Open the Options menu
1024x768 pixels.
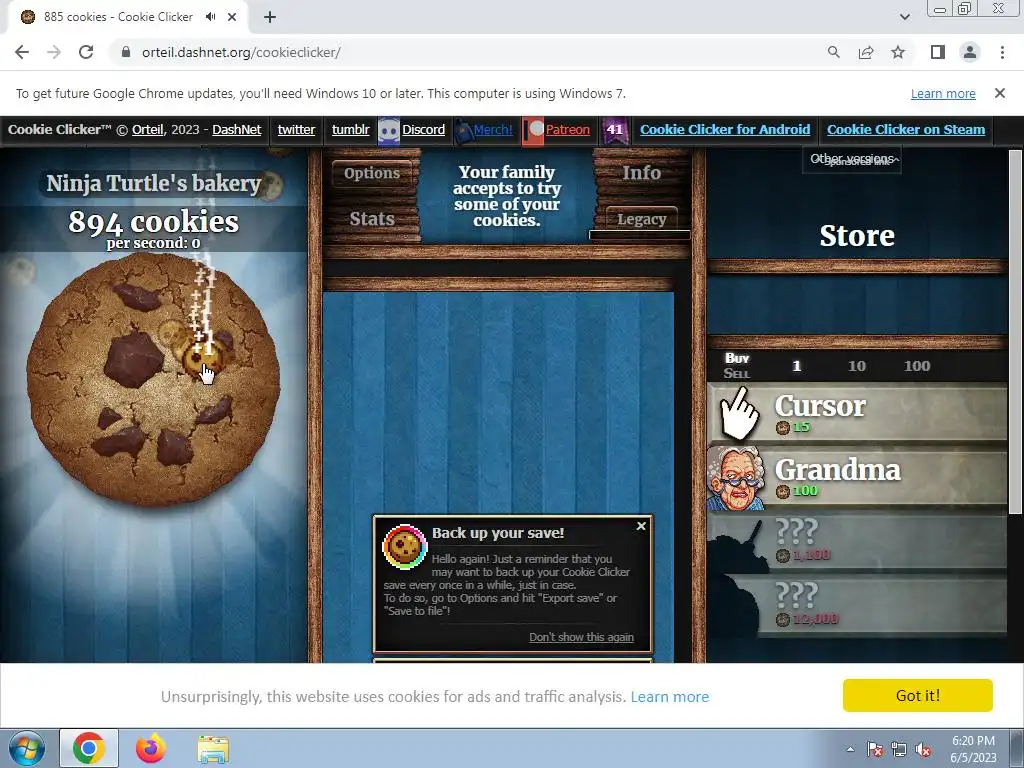[x=372, y=173]
